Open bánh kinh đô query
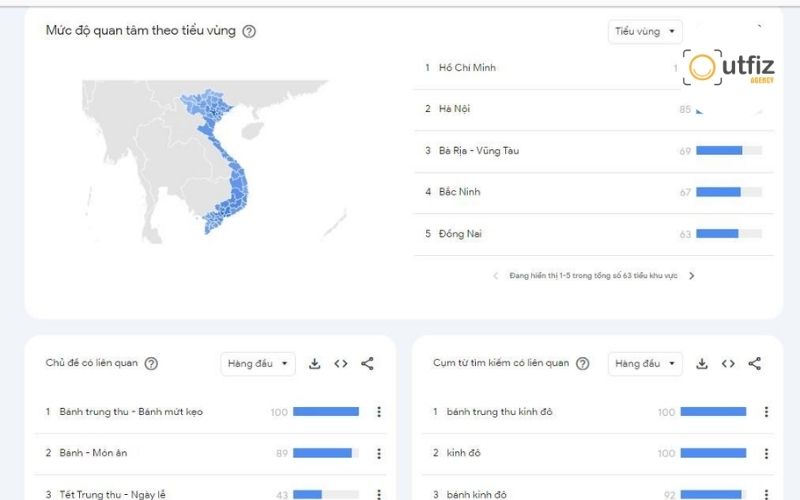This screenshot has height=500, width=800. coord(477,494)
